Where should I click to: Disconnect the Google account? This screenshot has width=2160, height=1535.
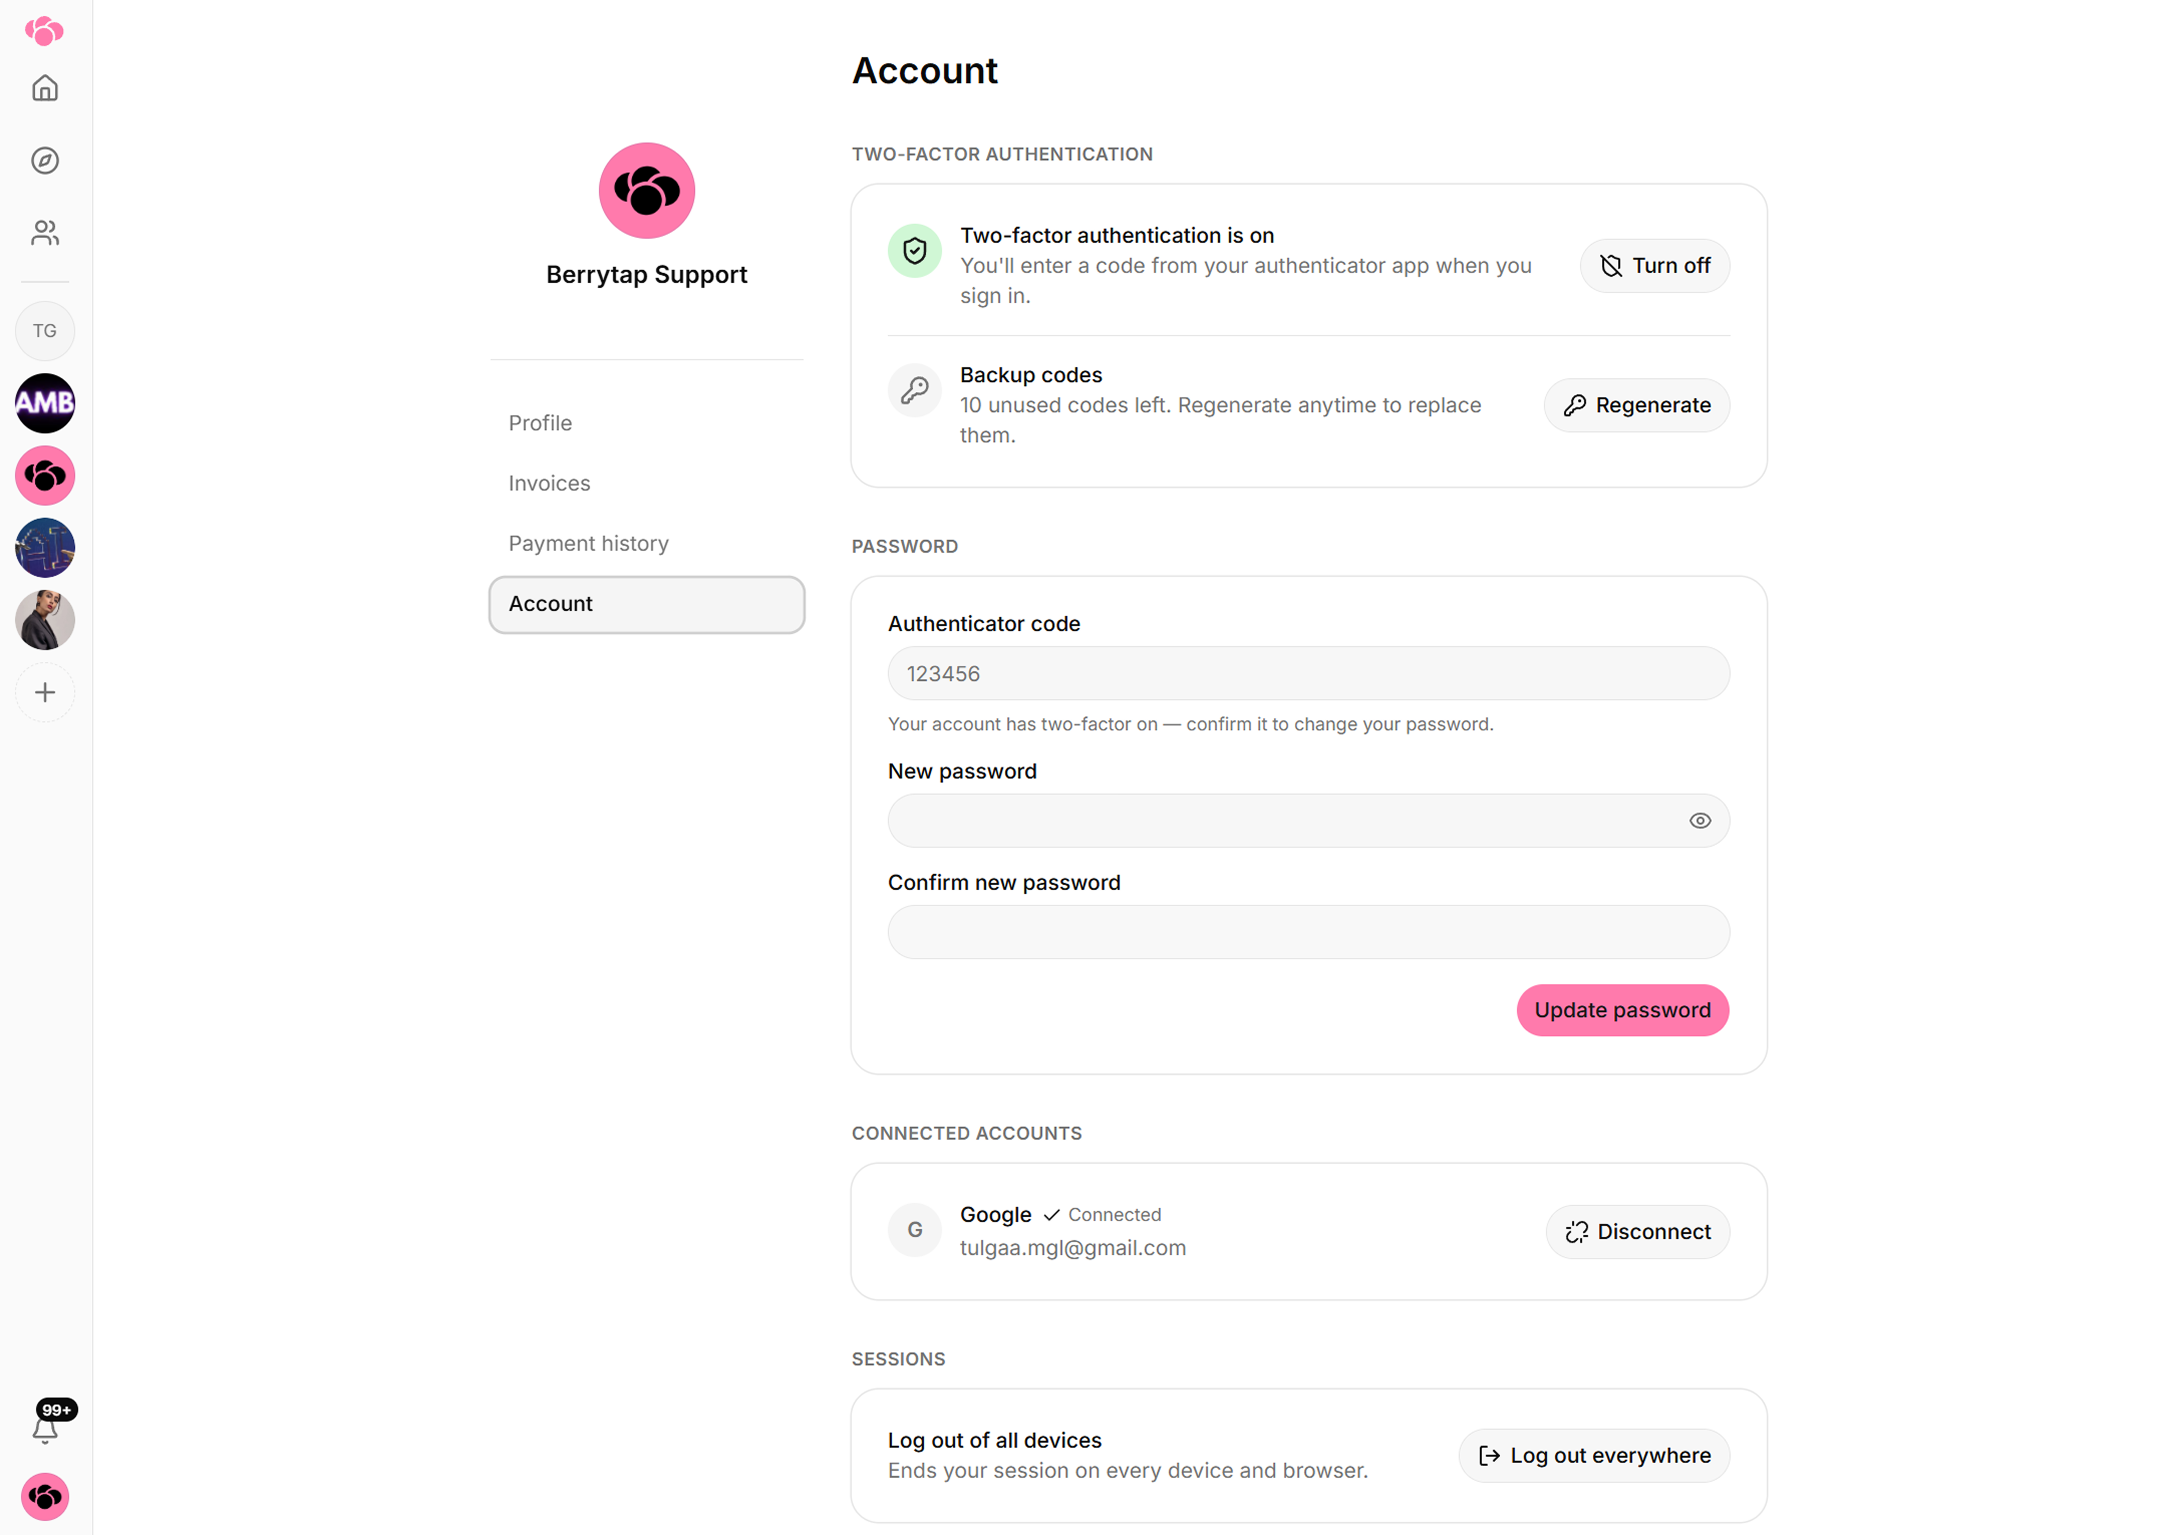click(1638, 1232)
